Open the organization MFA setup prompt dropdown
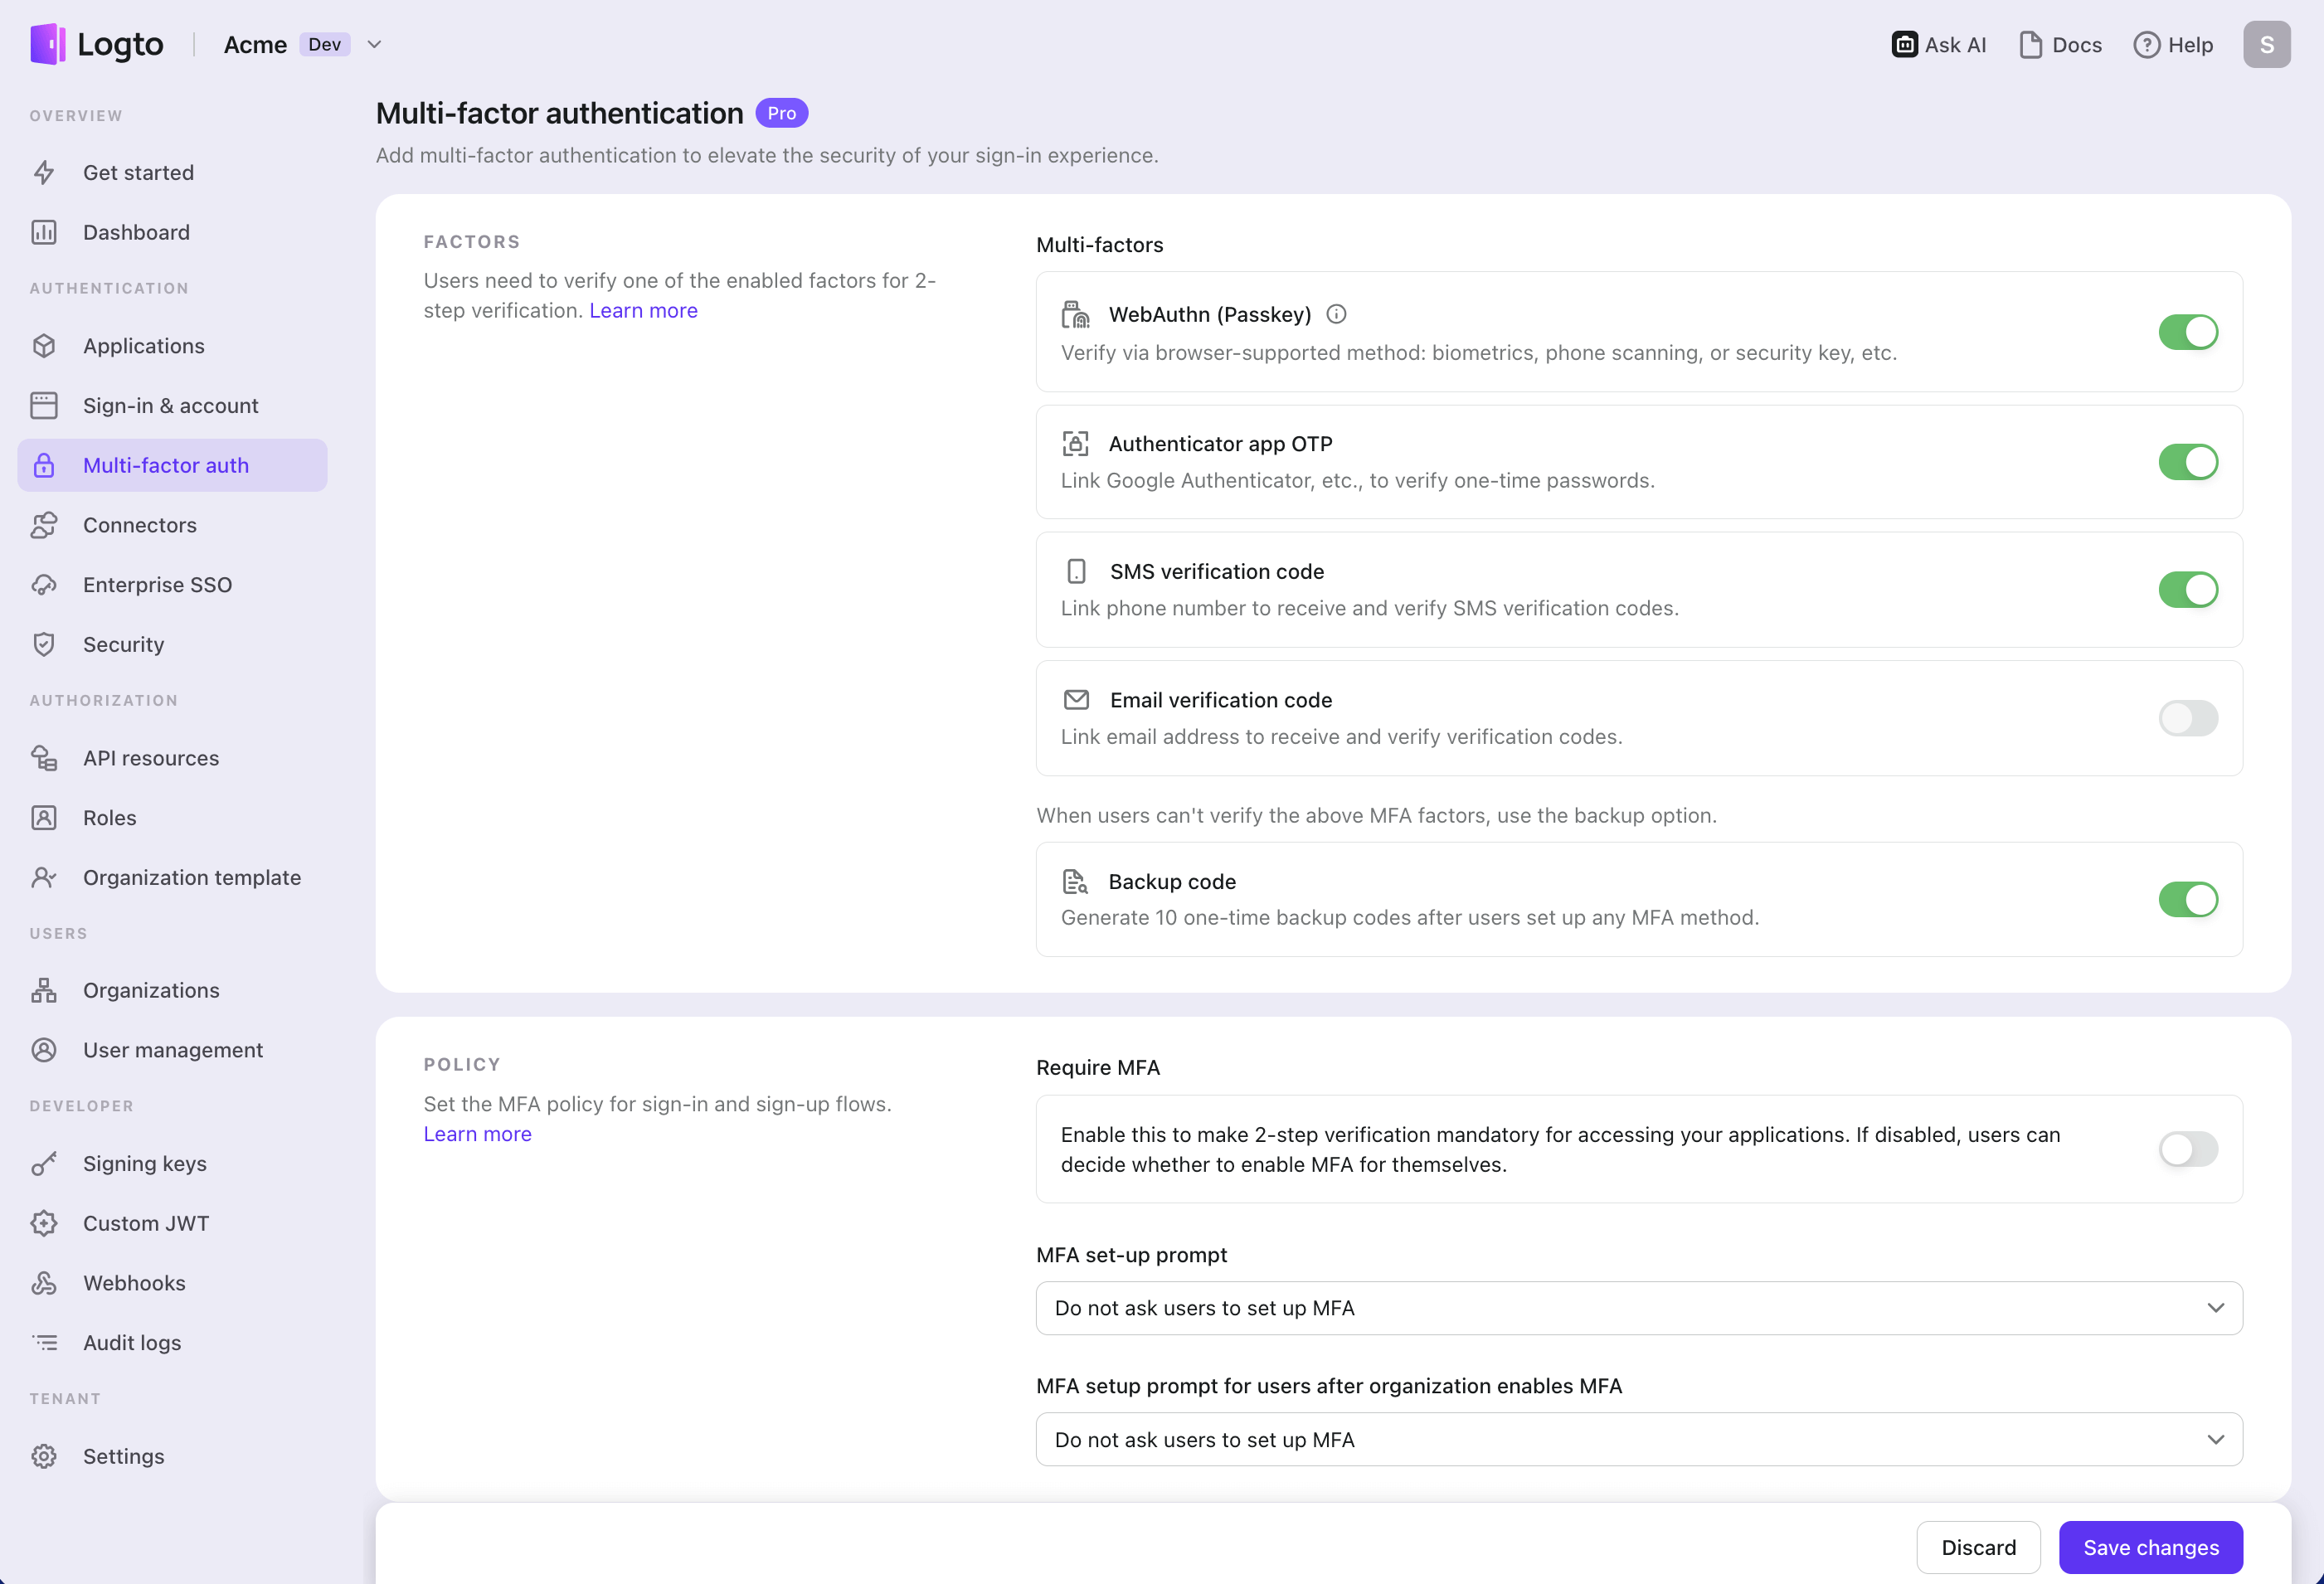Viewport: 2324px width, 1584px height. click(x=1638, y=1440)
